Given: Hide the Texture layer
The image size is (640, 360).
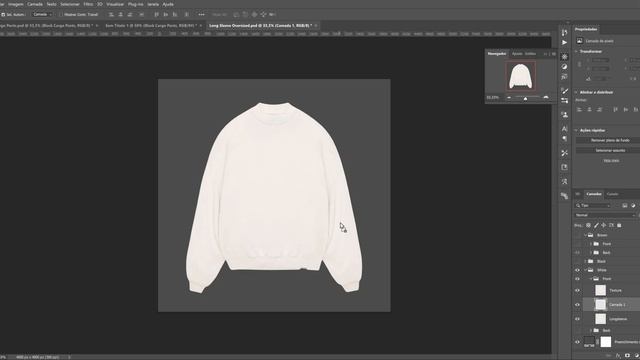Looking at the screenshot, I should pyautogui.click(x=577, y=290).
